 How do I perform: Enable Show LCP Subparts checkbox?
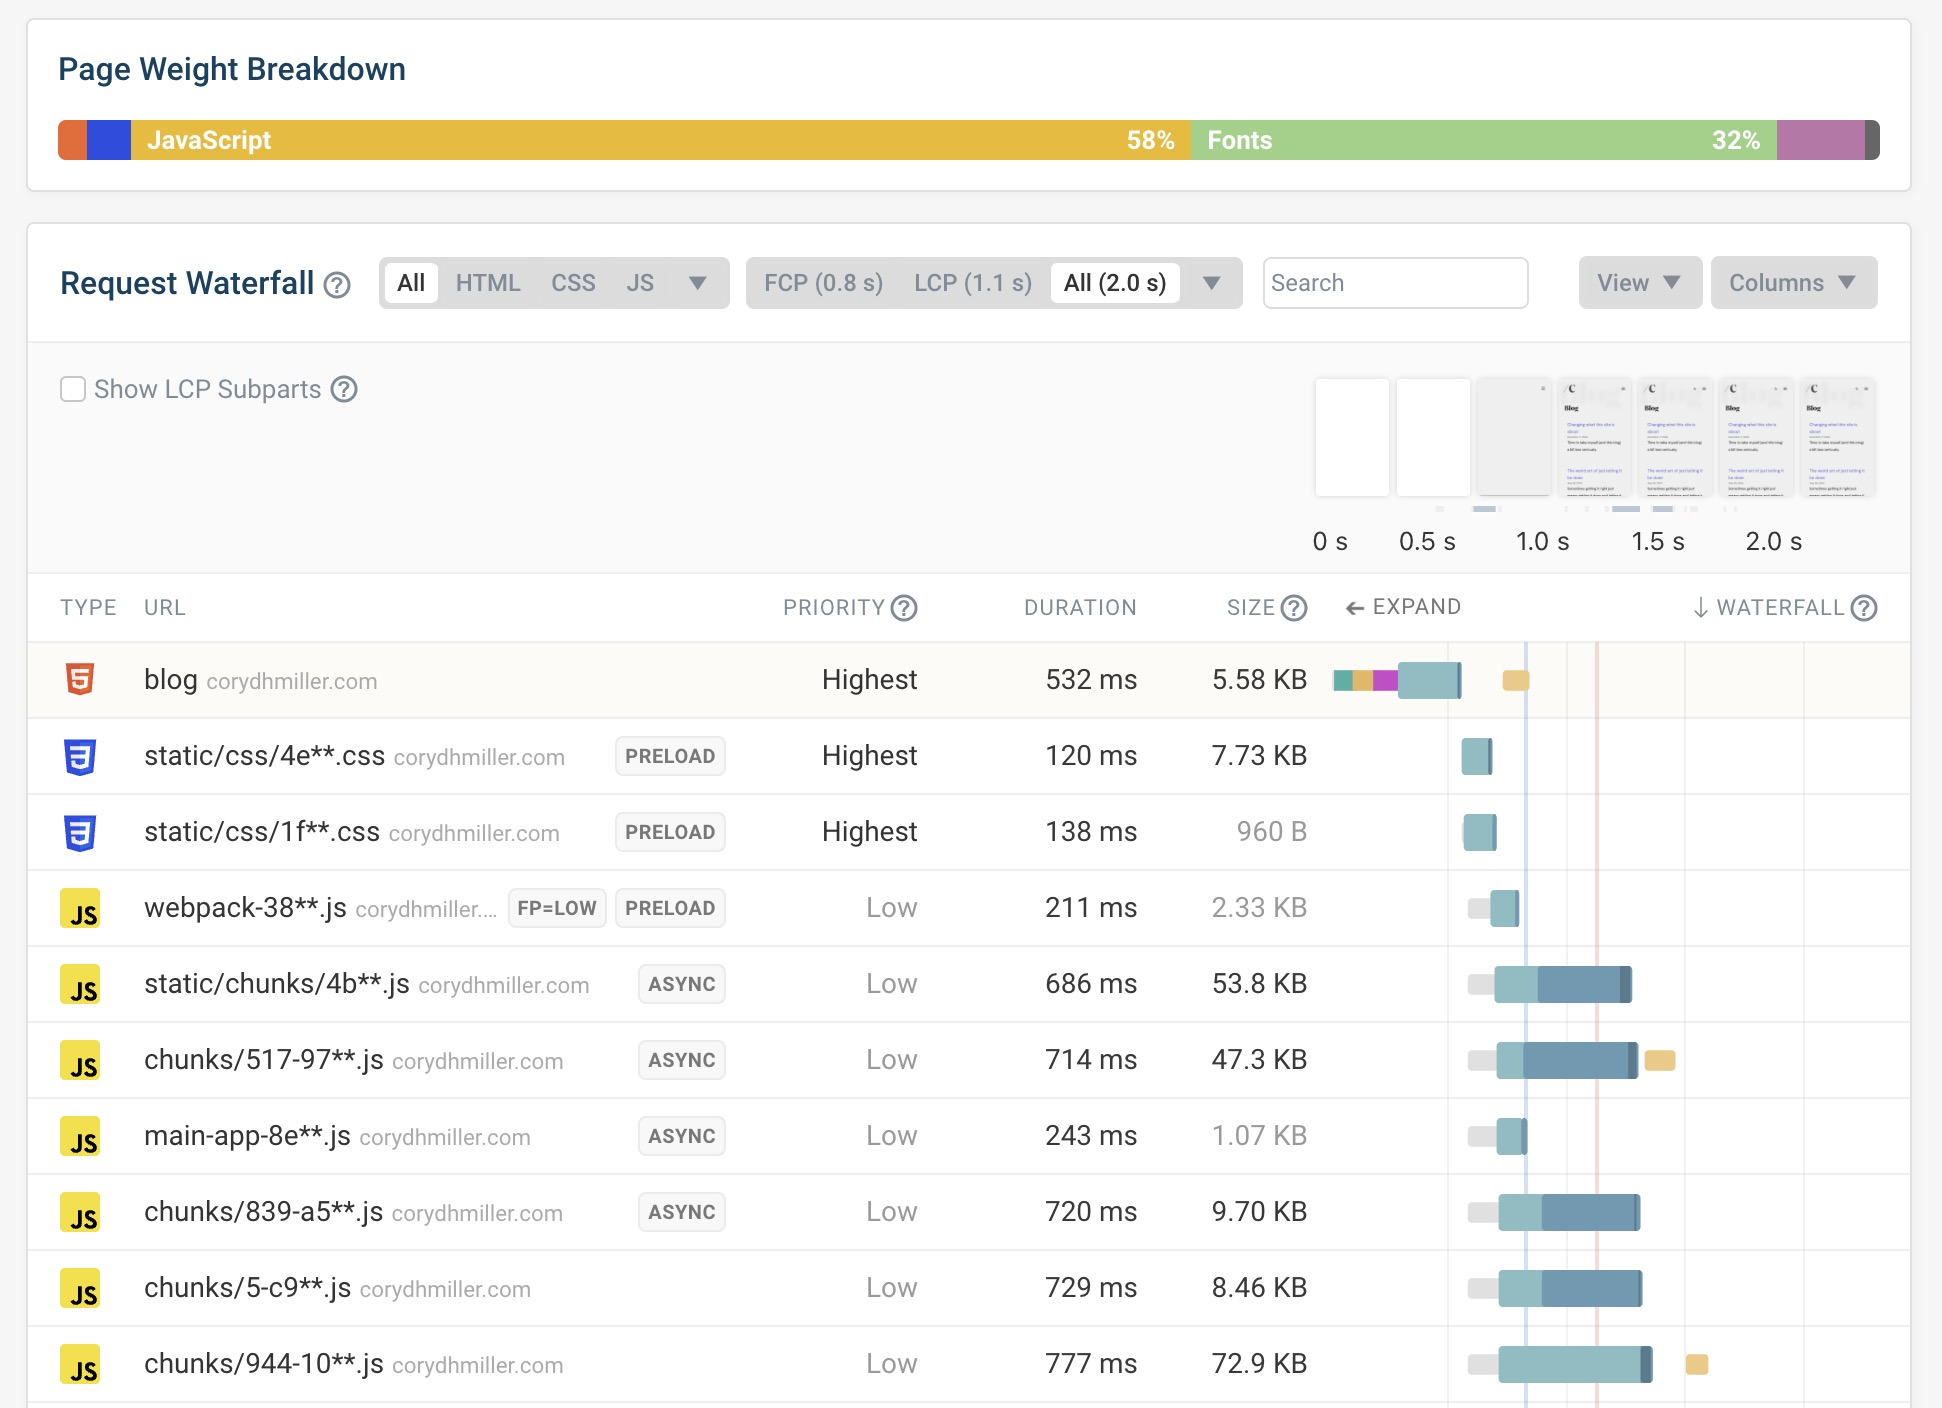coord(73,389)
